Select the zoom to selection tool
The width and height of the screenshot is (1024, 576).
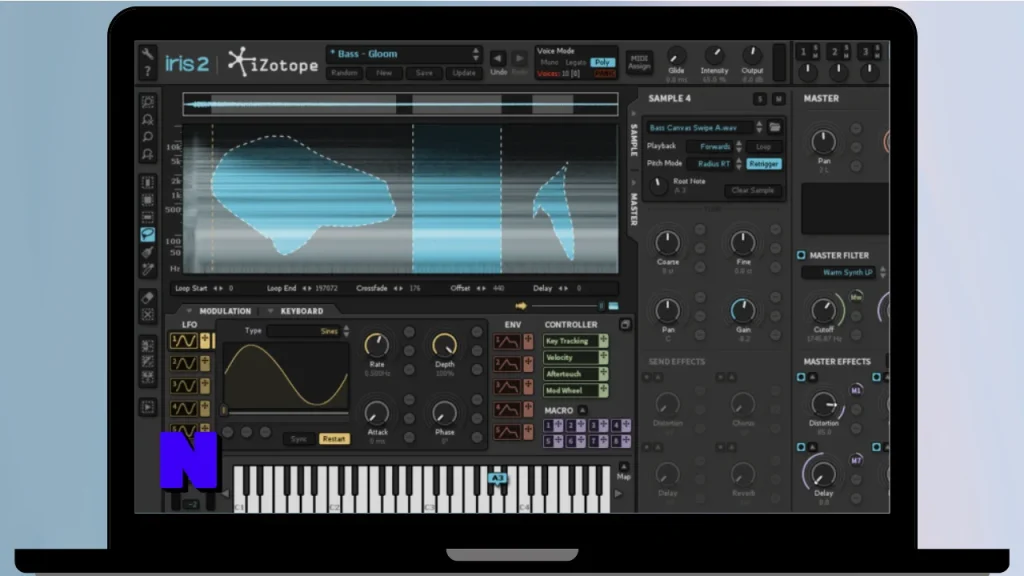[x=148, y=102]
